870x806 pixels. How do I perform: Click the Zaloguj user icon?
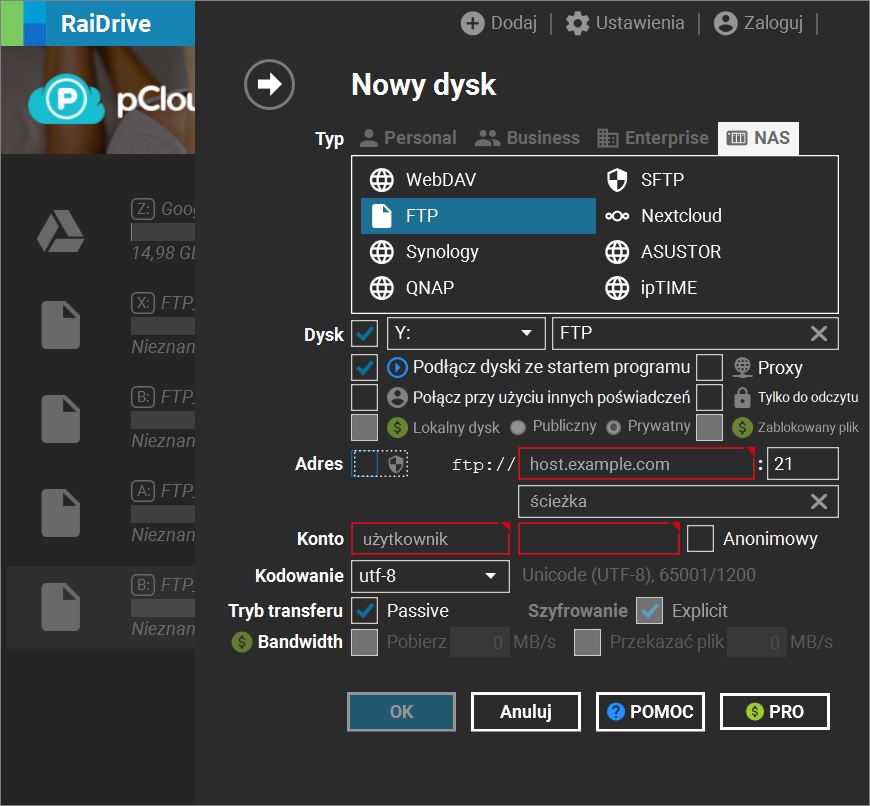725,23
